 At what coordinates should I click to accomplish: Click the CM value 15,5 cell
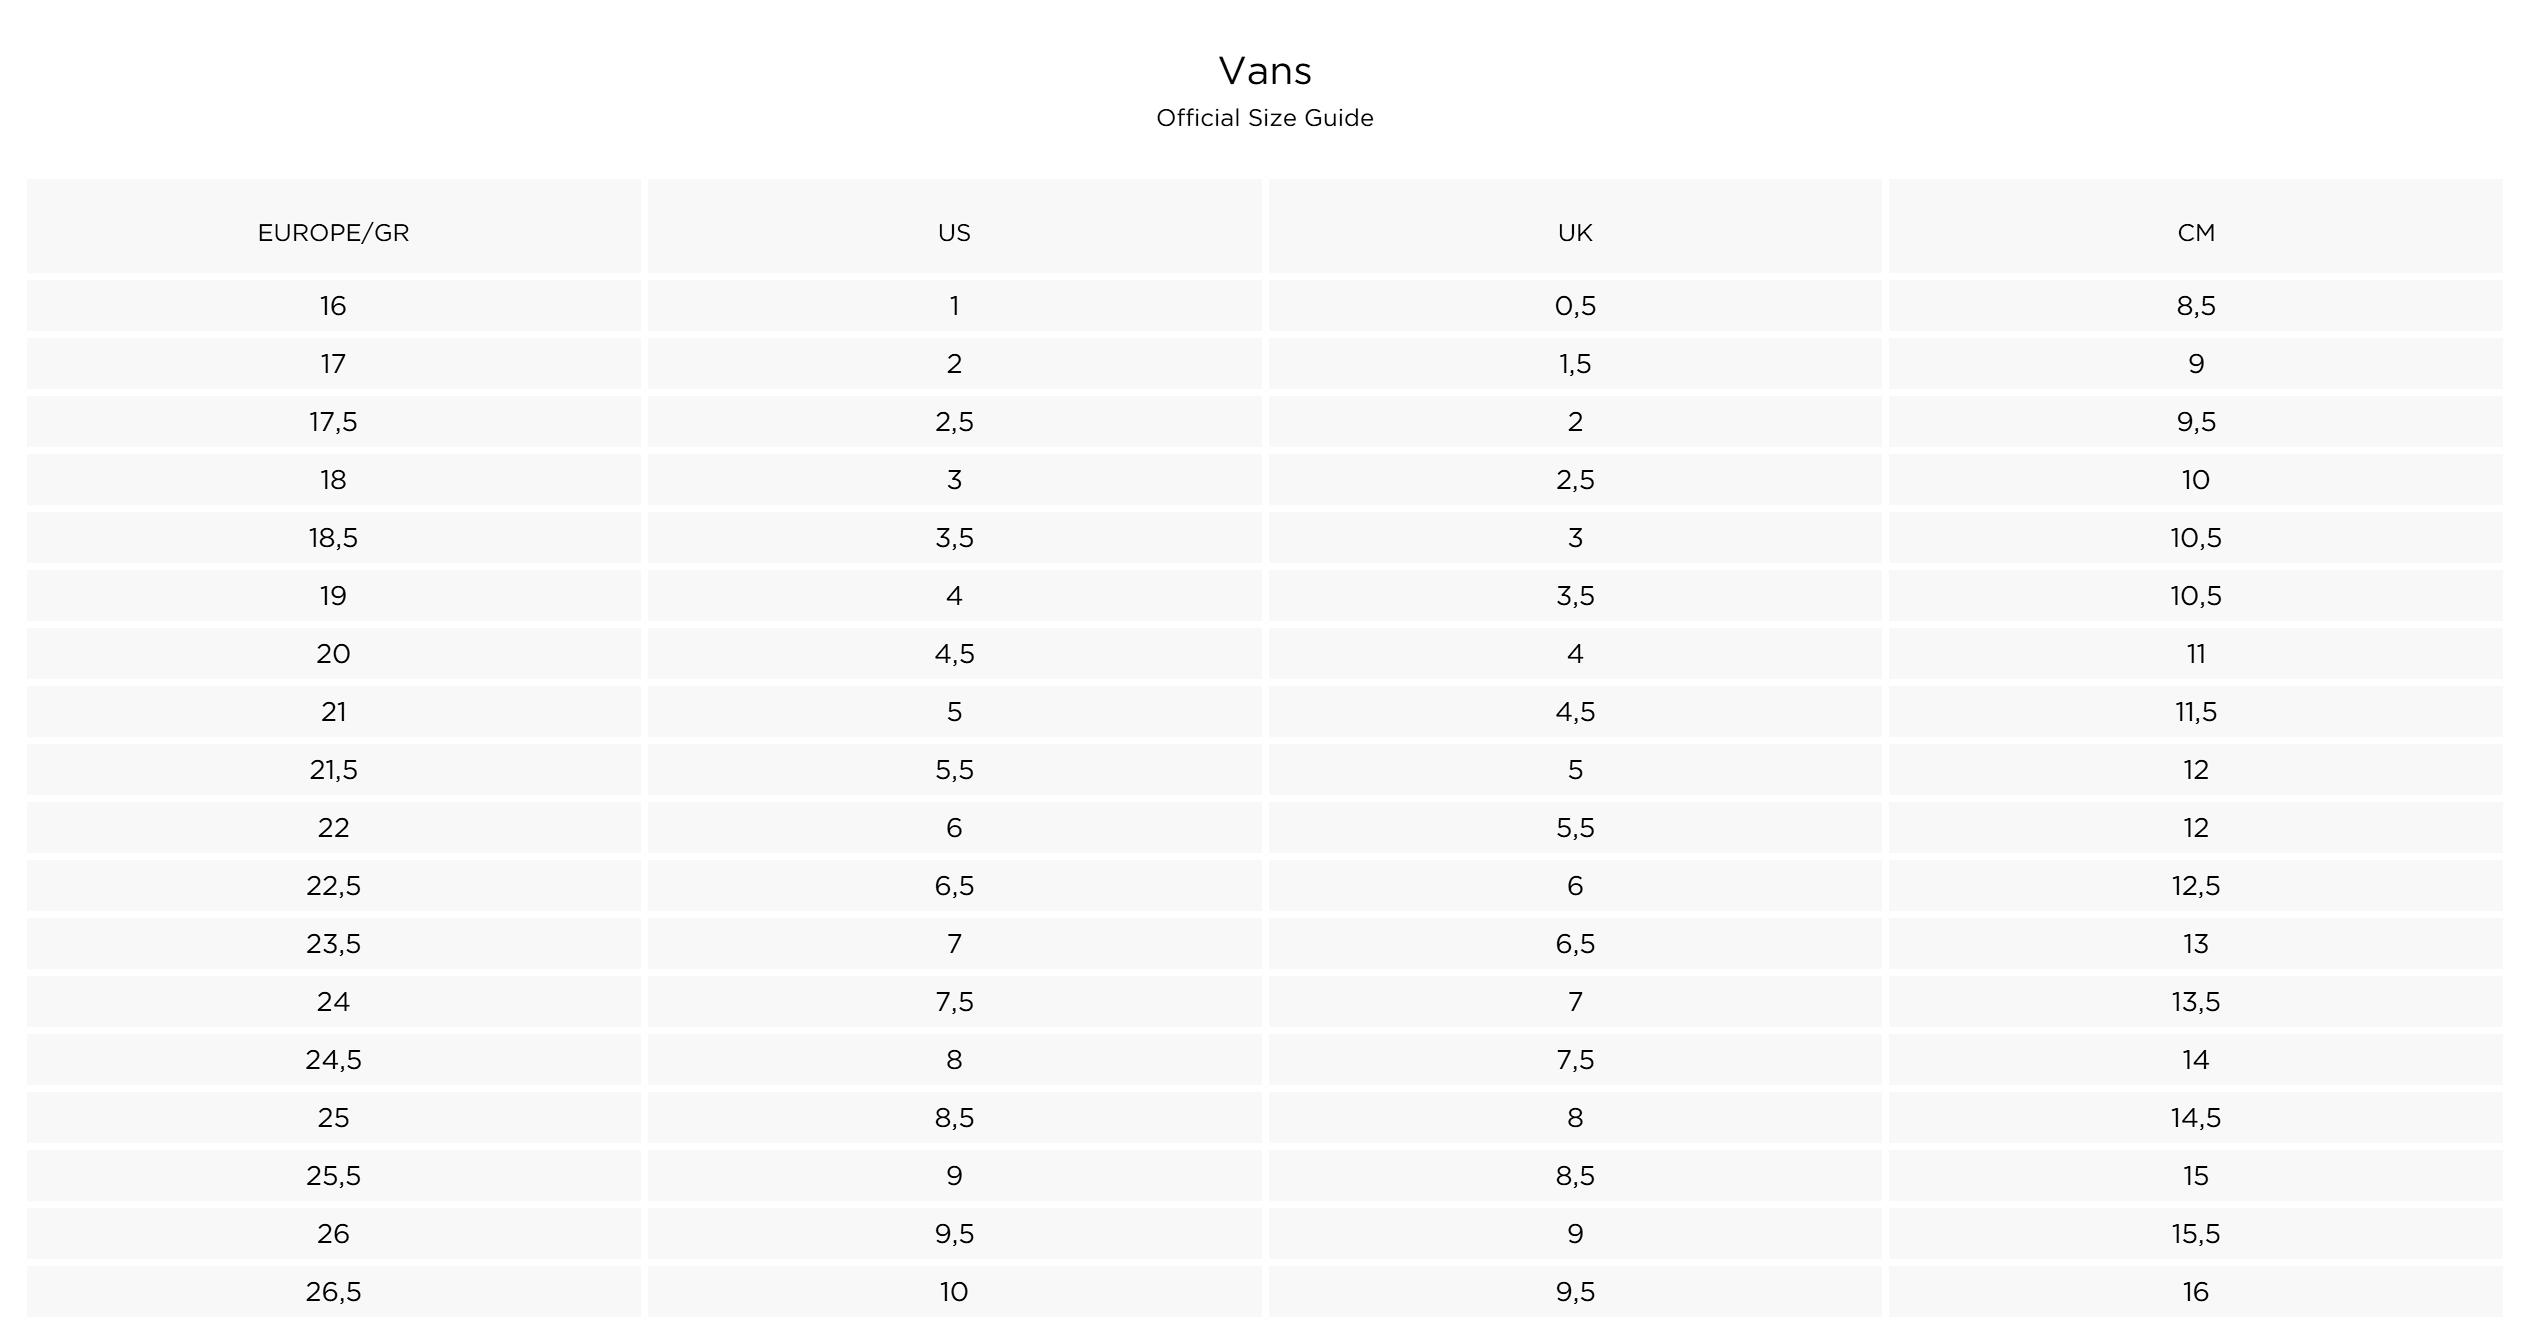tap(2196, 1233)
